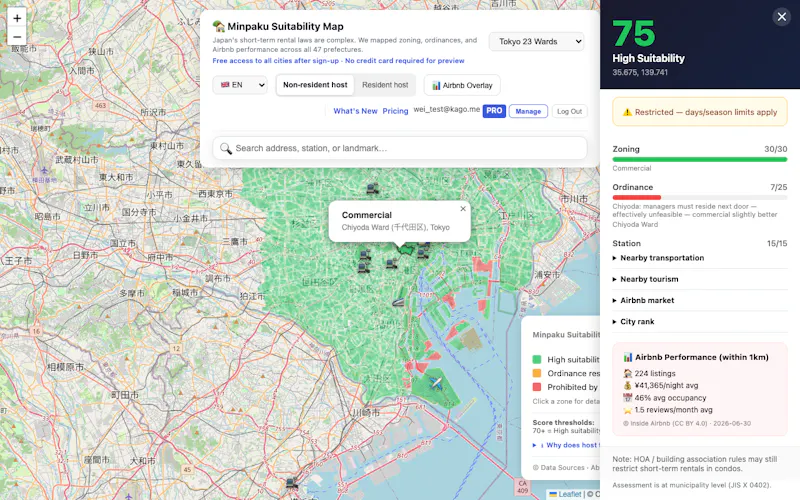Click the '1.5 reviews/month avg' text

(673, 410)
